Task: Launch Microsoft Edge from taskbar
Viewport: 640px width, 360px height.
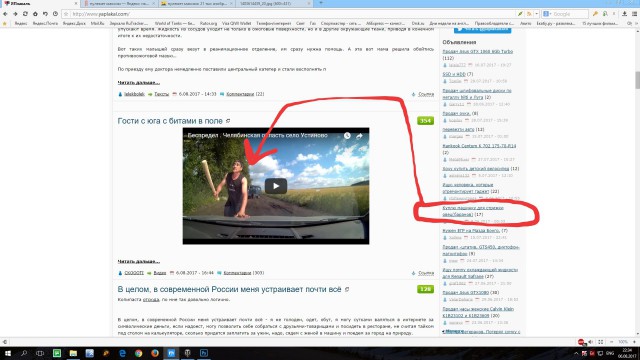Action: pyautogui.click(x=122, y=353)
